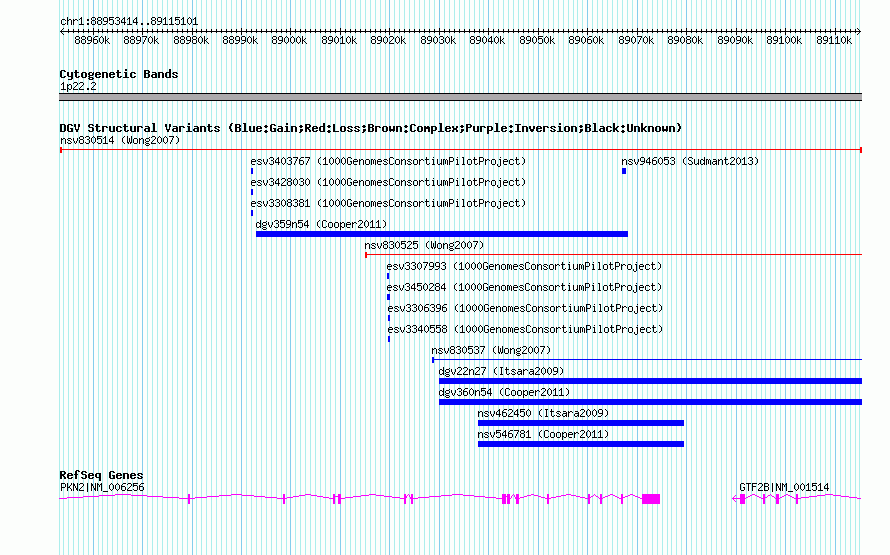Click the nsv462450 blue gain bar

tap(581, 423)
